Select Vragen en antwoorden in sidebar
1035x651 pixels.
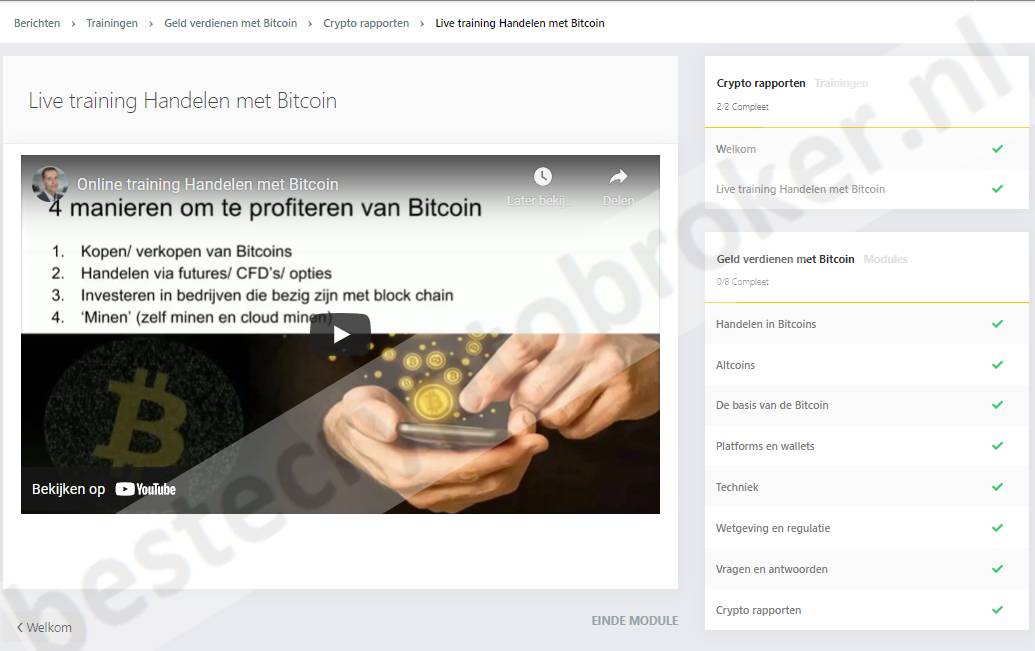pyautogui.click(x=867, y=569)
